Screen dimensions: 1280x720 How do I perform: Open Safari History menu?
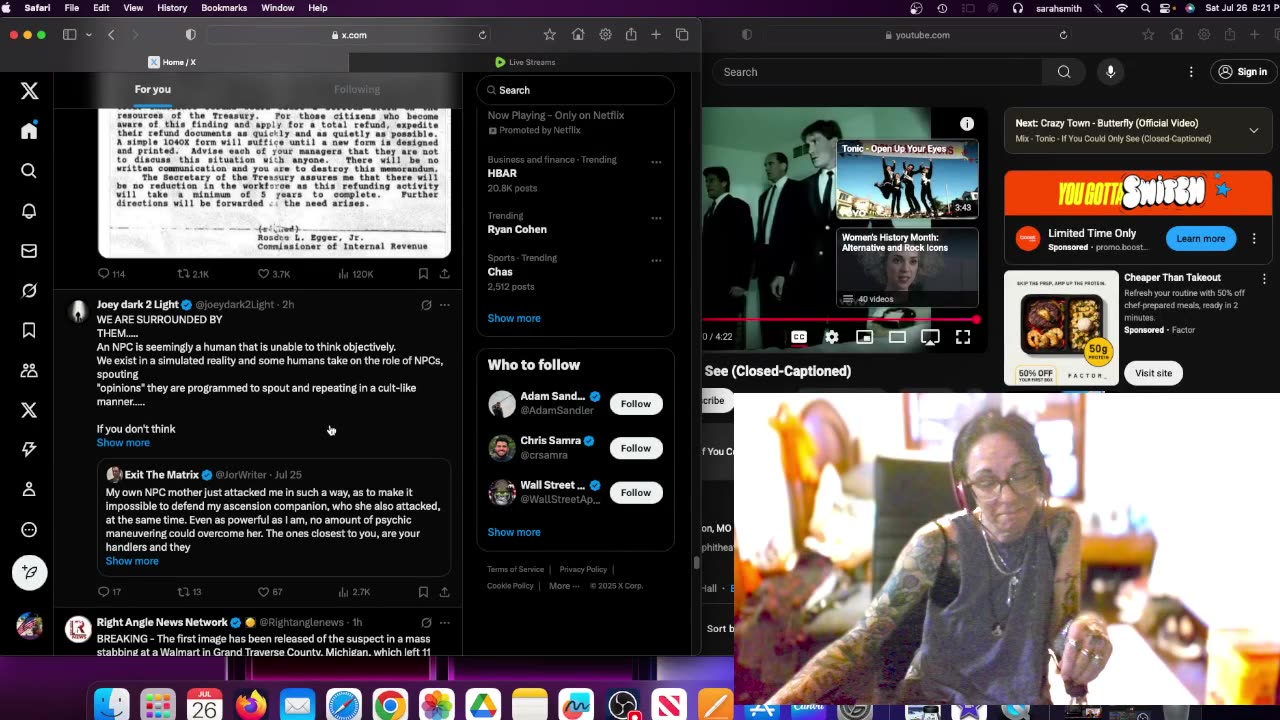(x=172, y=8)
